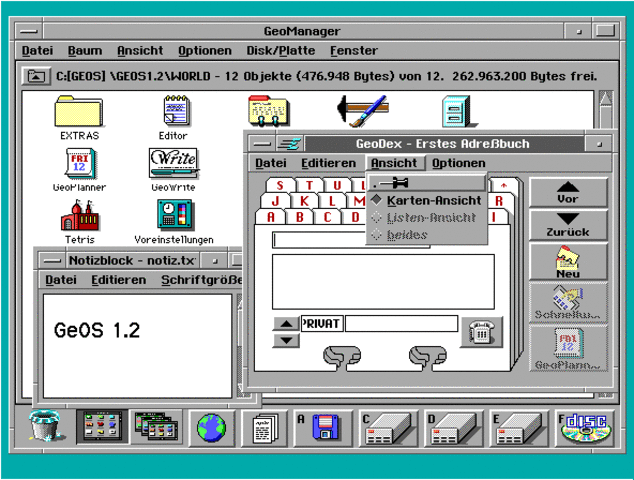Select the R tab in GeoDex
This screenshot has width=634, height=480.
(x=499, y=201)
